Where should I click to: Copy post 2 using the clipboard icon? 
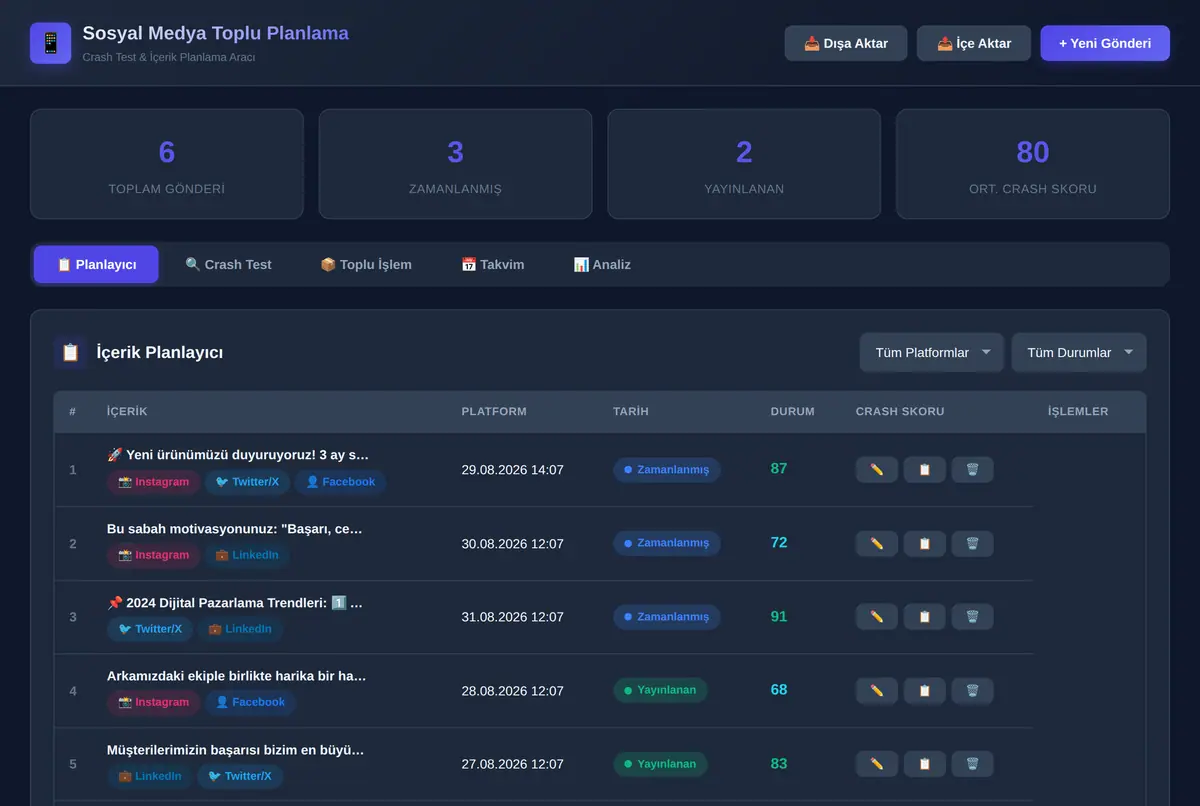point(925,543)
